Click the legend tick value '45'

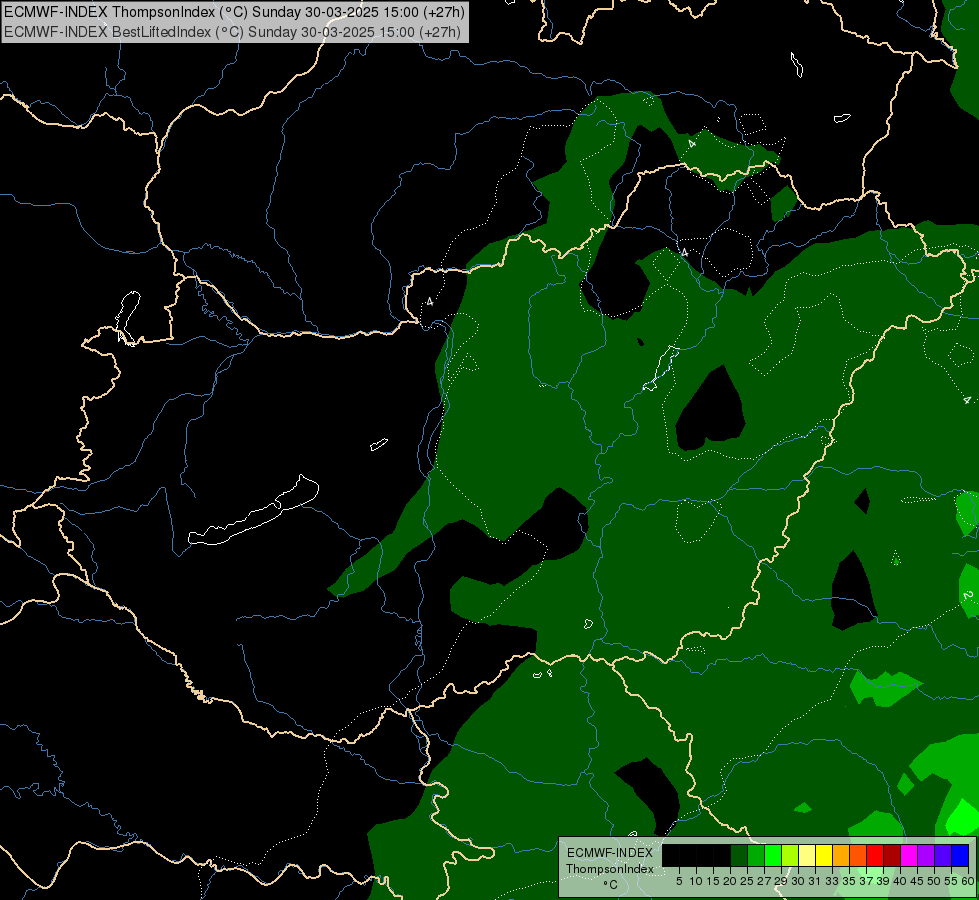[x=917, y=881]
